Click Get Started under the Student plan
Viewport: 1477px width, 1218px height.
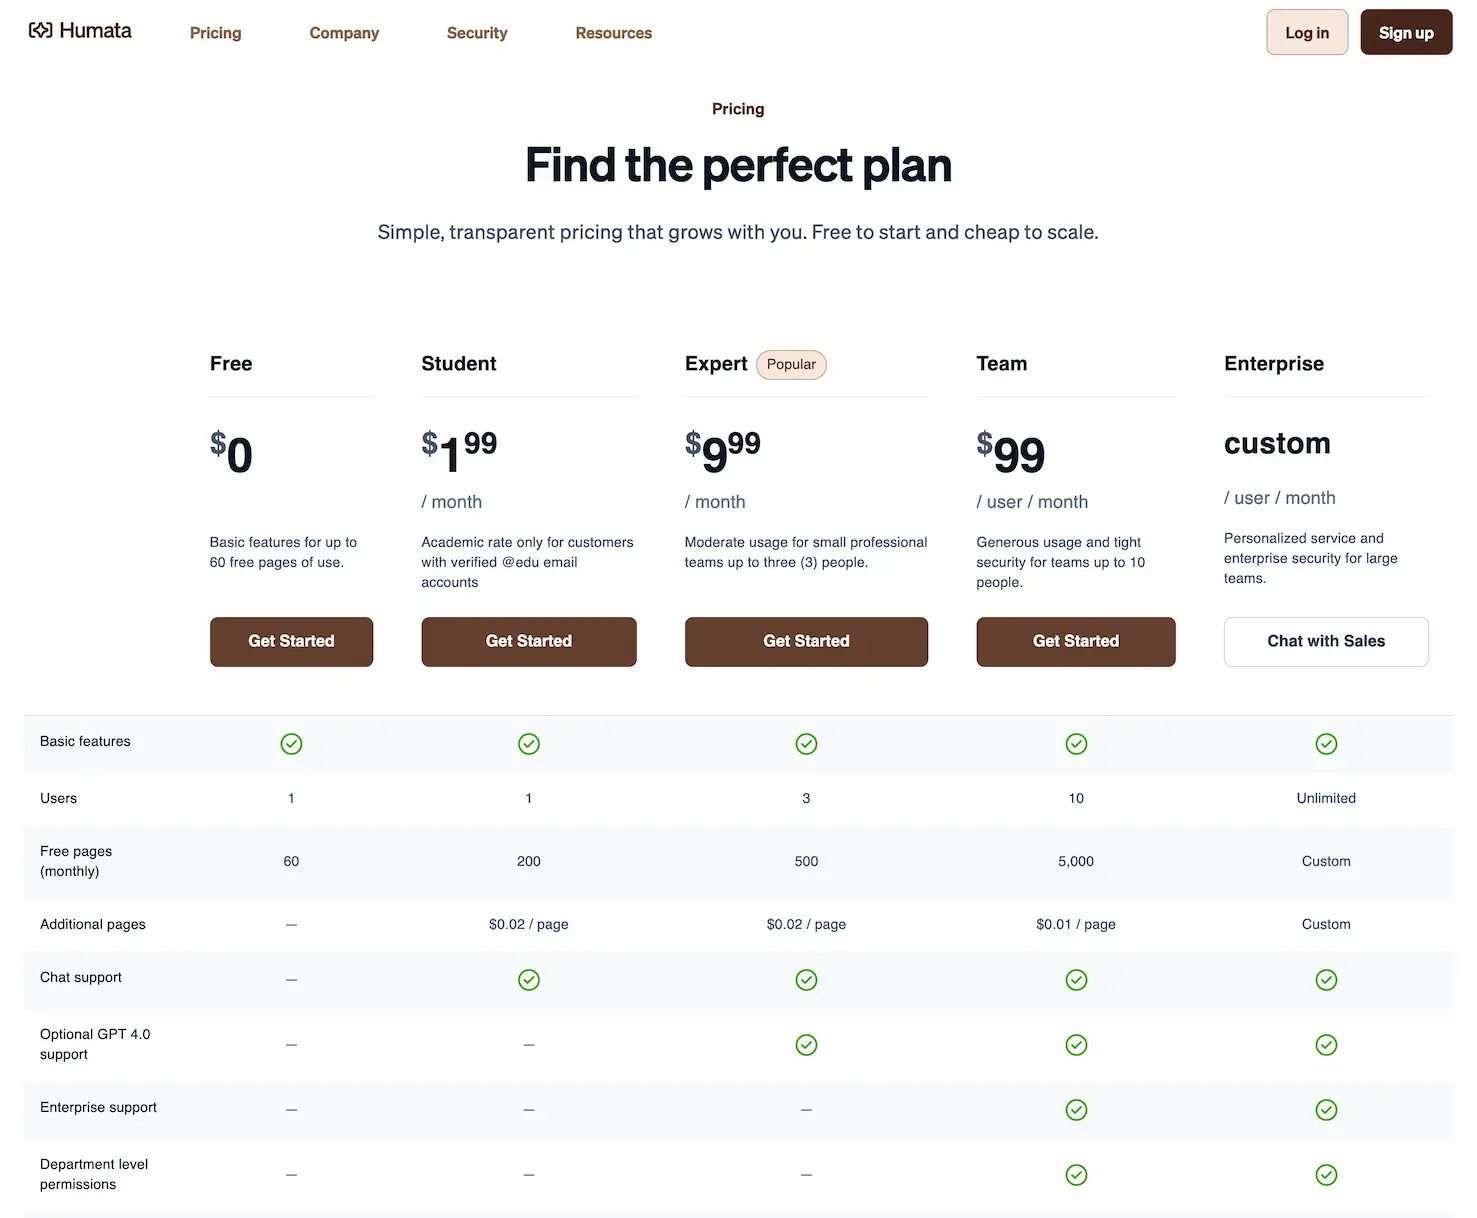pos(529,641)
